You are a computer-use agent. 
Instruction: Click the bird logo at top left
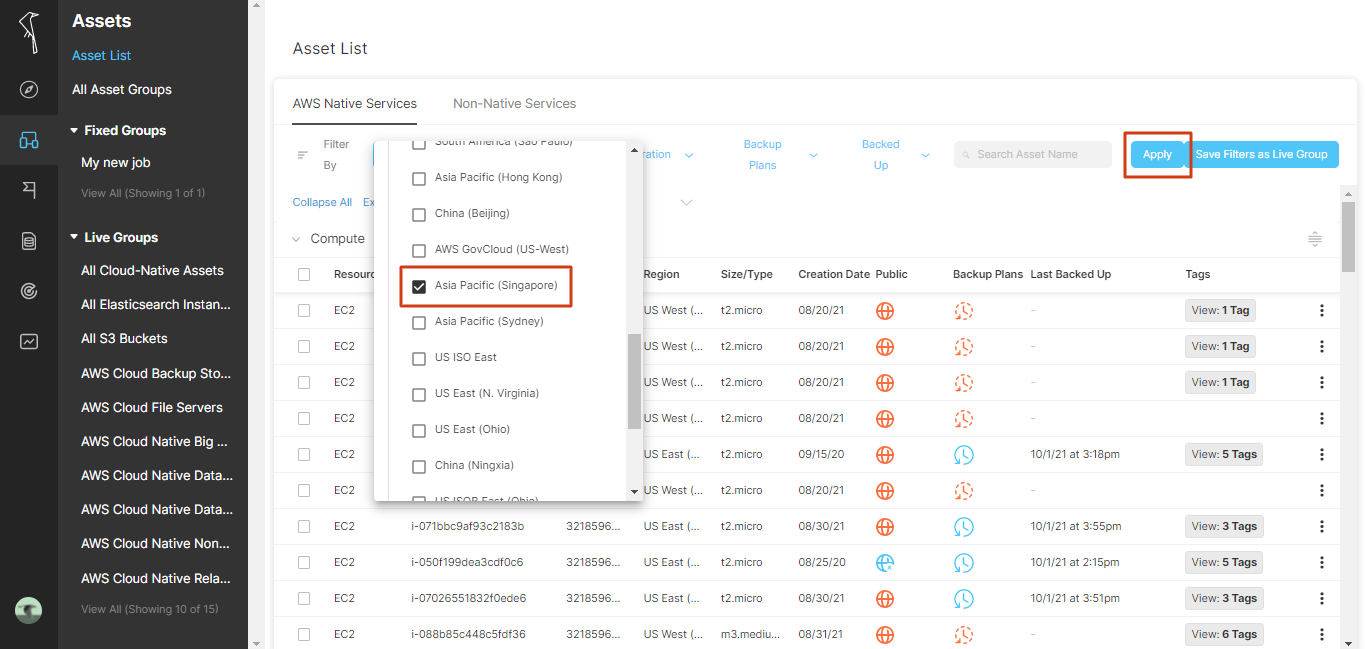click(30, 33)
